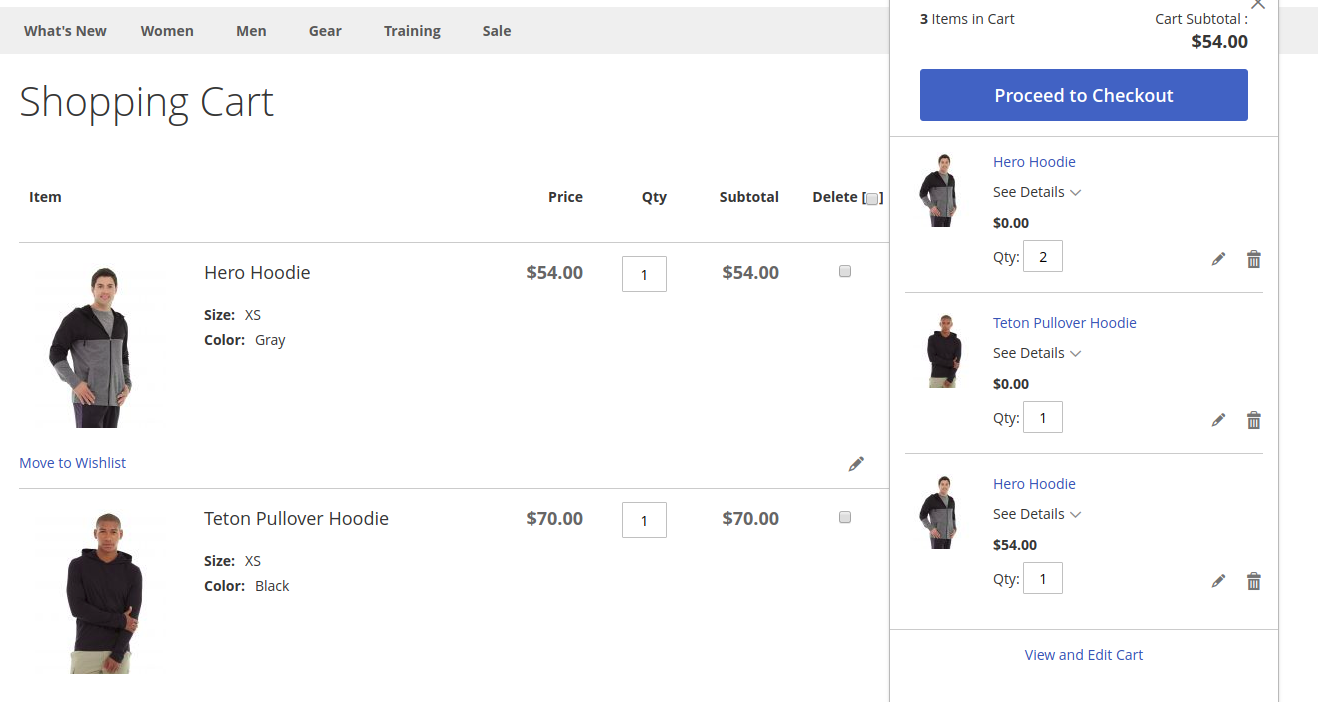Remove the top Hero Hoodie via trash icon
Screen dimensions: 1318x702
point(1253,258)
